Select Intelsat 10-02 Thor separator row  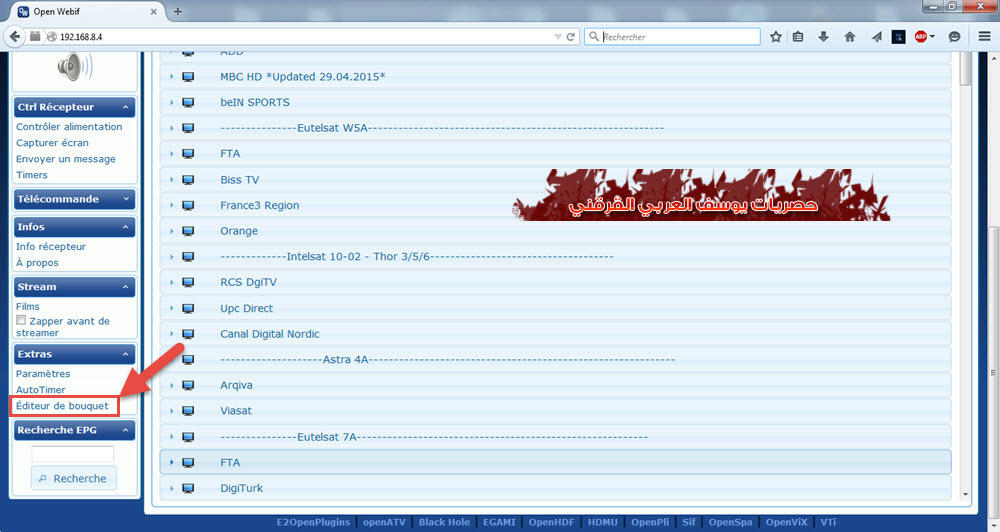555,256
